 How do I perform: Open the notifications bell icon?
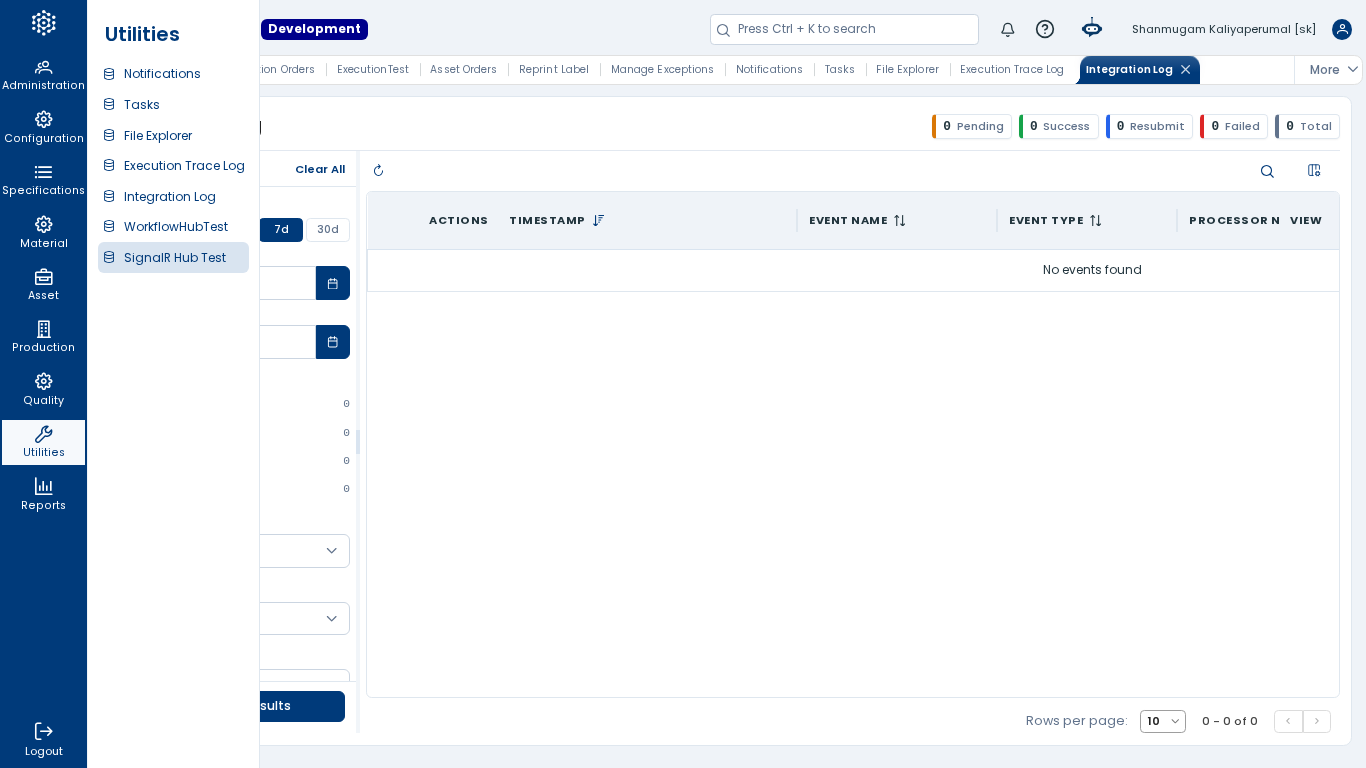pos(1008,29)
